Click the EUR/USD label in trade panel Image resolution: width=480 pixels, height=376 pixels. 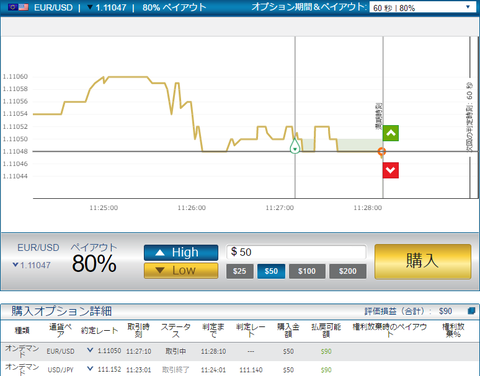(38, 248)
